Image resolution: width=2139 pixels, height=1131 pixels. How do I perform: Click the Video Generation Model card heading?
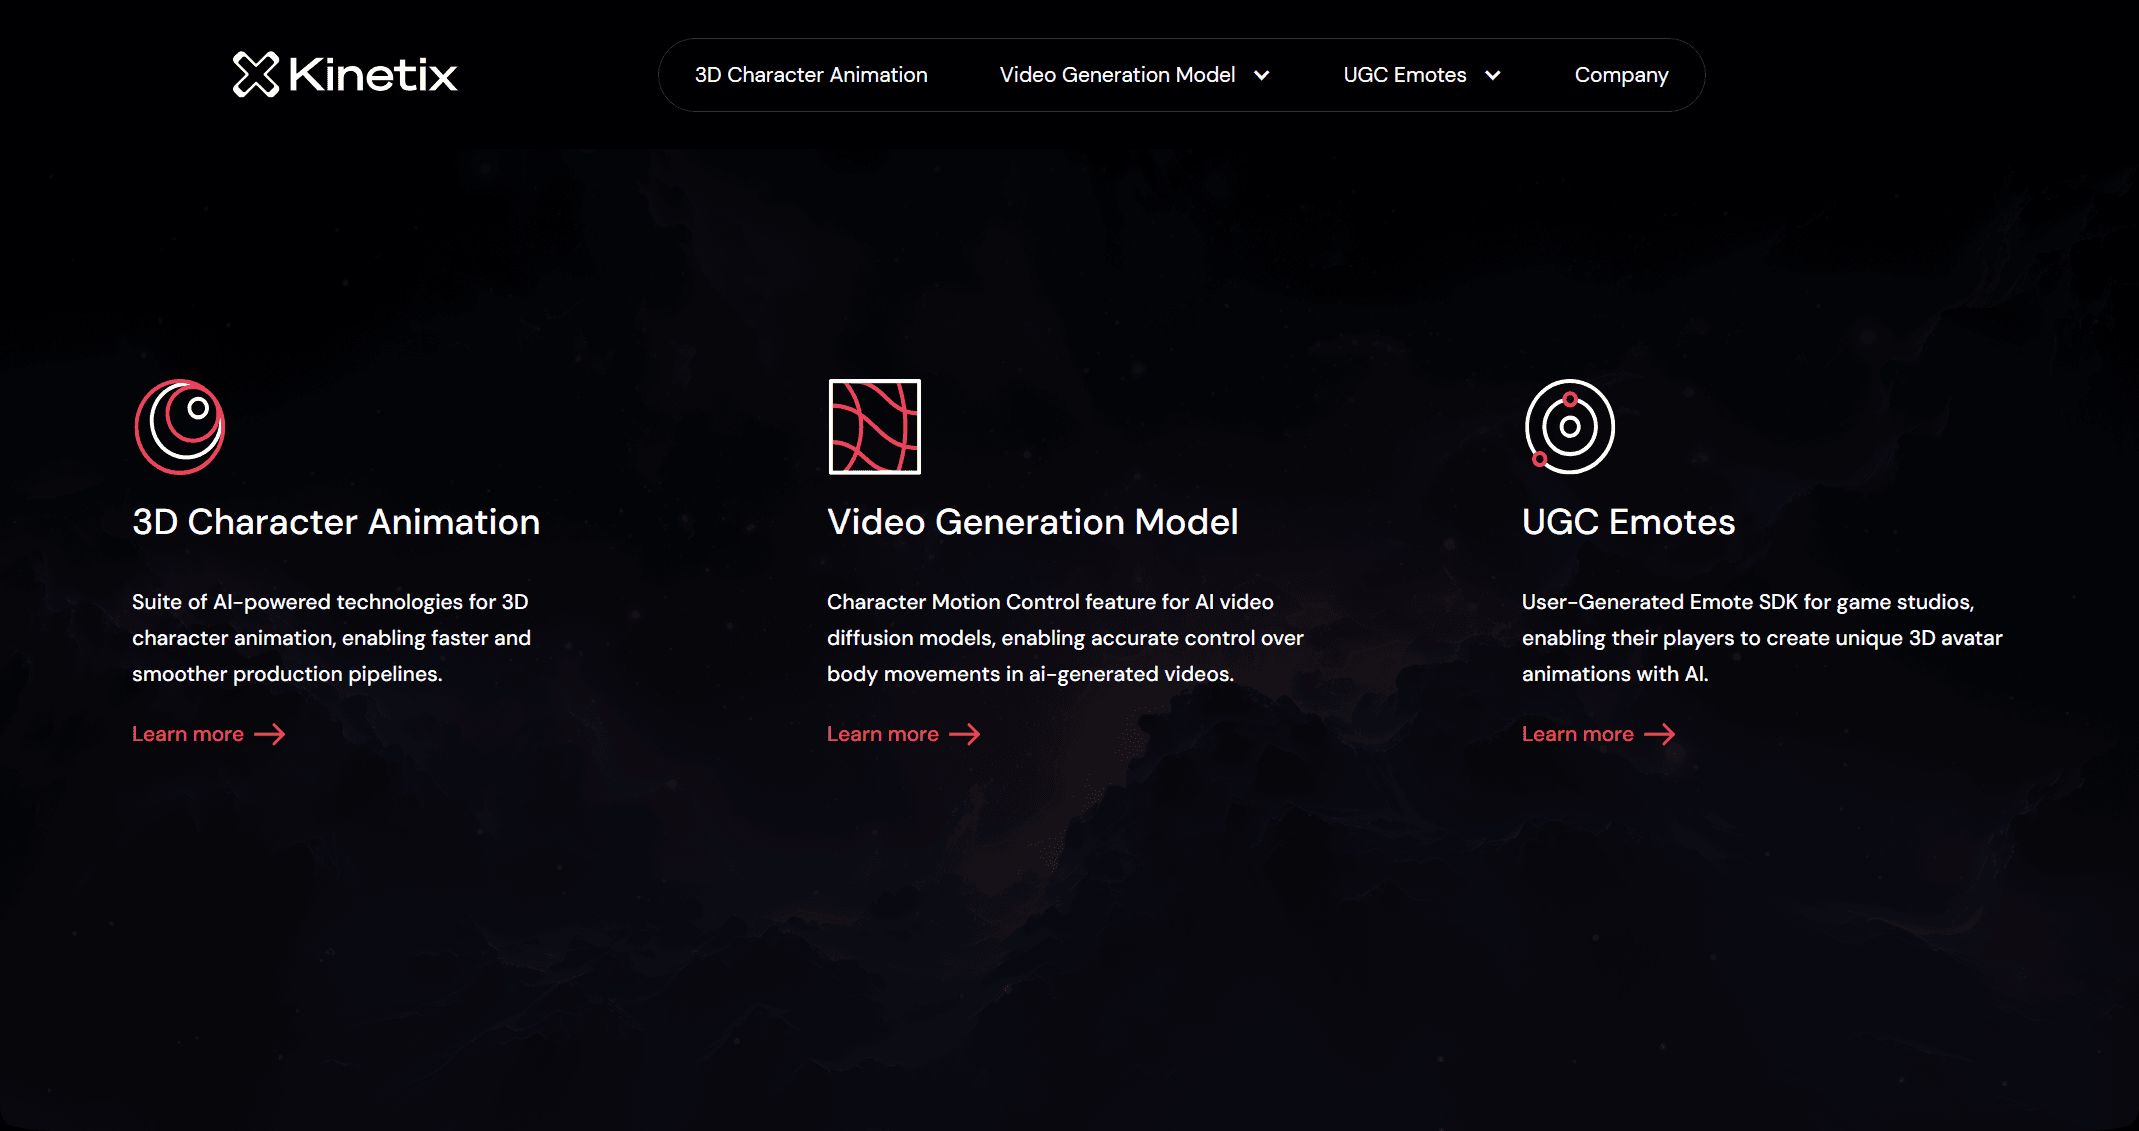pyautogui.click(x=1032, y=522)
